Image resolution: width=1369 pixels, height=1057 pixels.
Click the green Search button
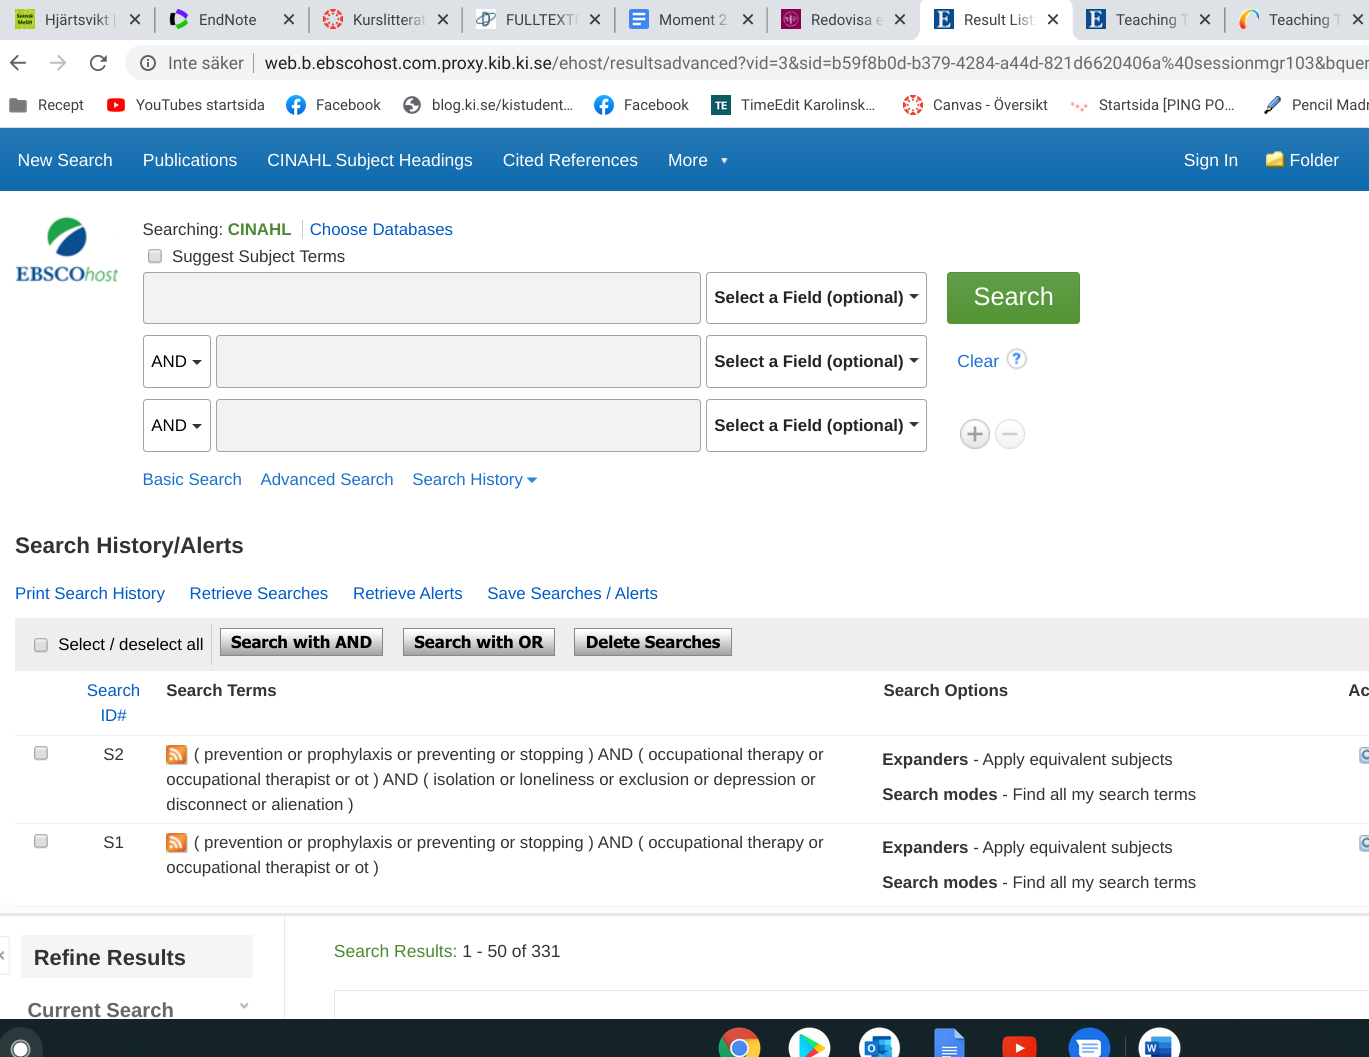pos(1012,298)
